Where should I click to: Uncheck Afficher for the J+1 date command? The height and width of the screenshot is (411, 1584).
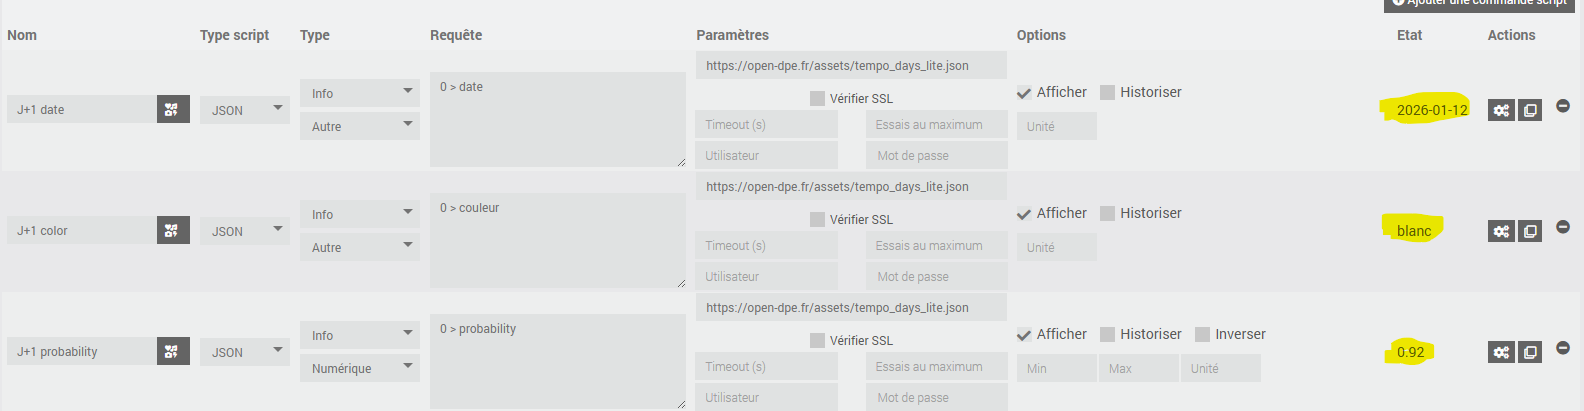[1024, 93]
